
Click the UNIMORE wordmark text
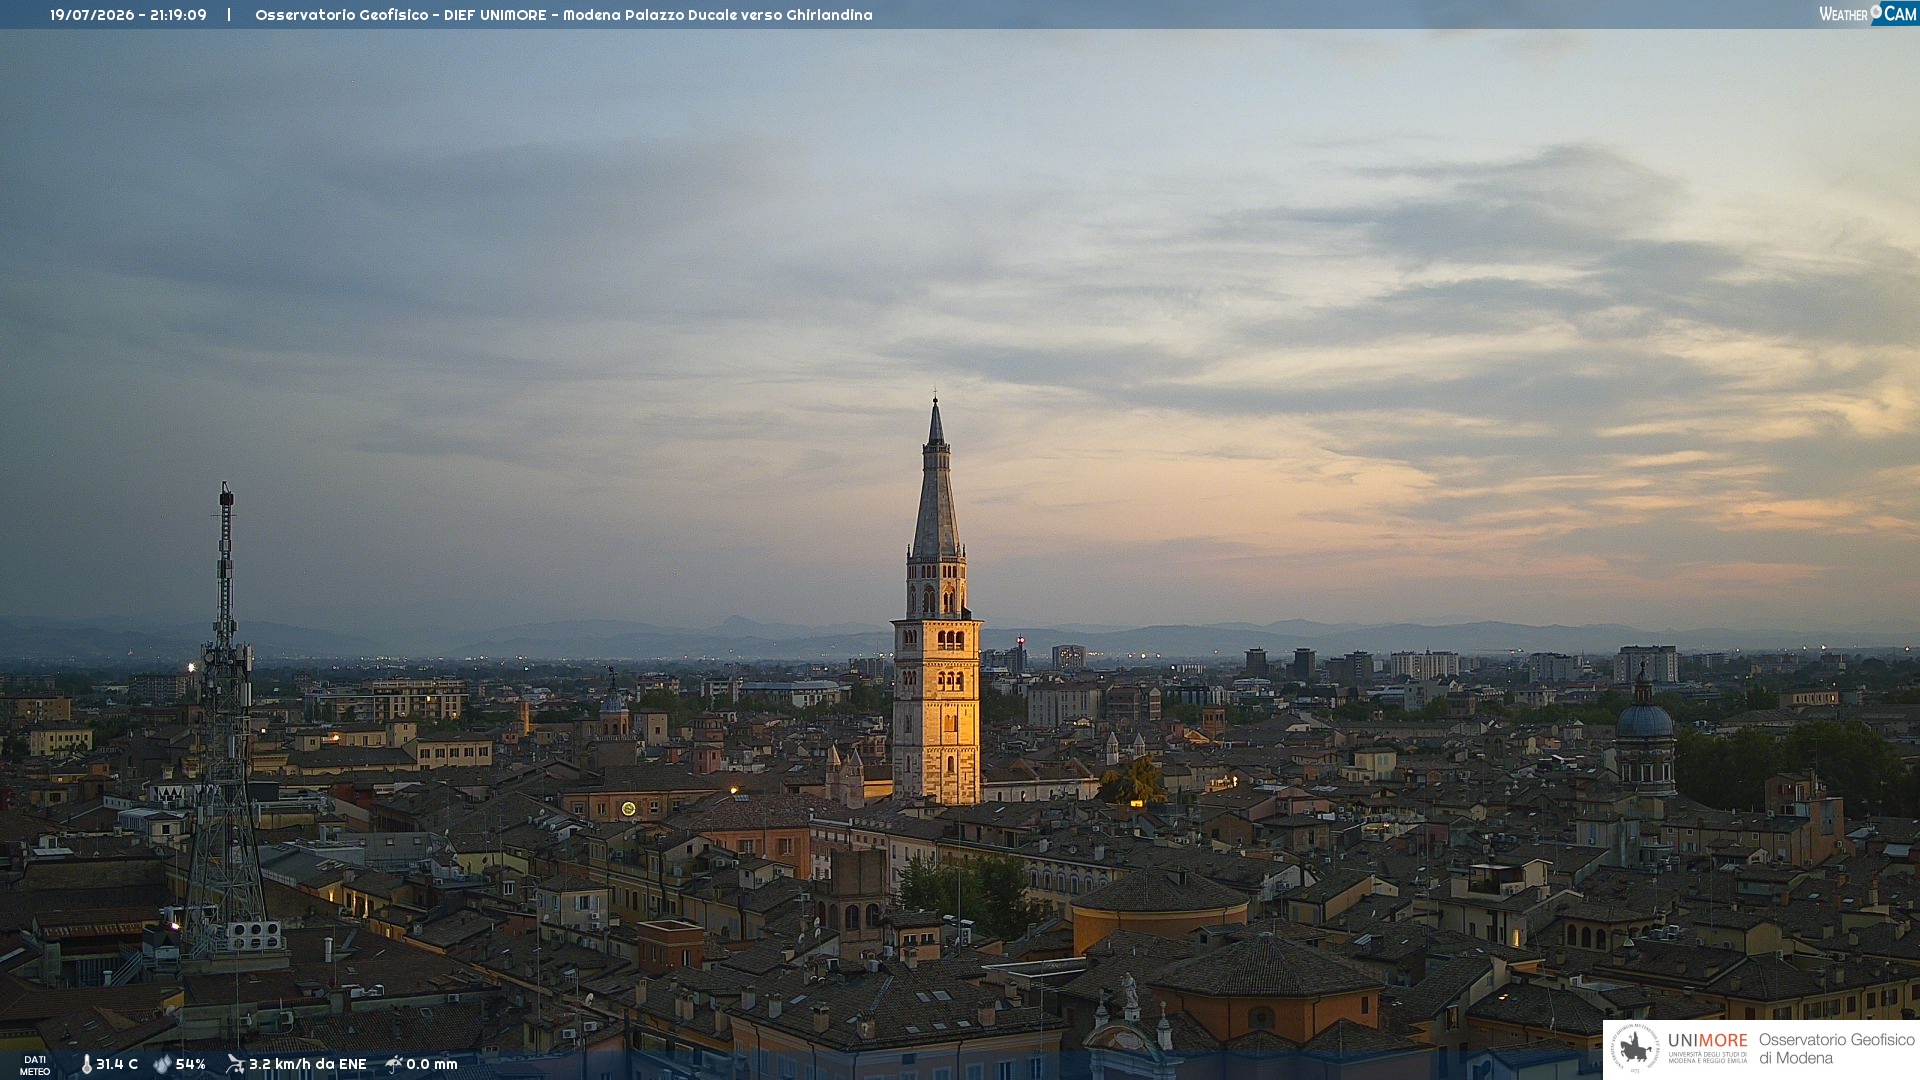click(1708, 1040)
